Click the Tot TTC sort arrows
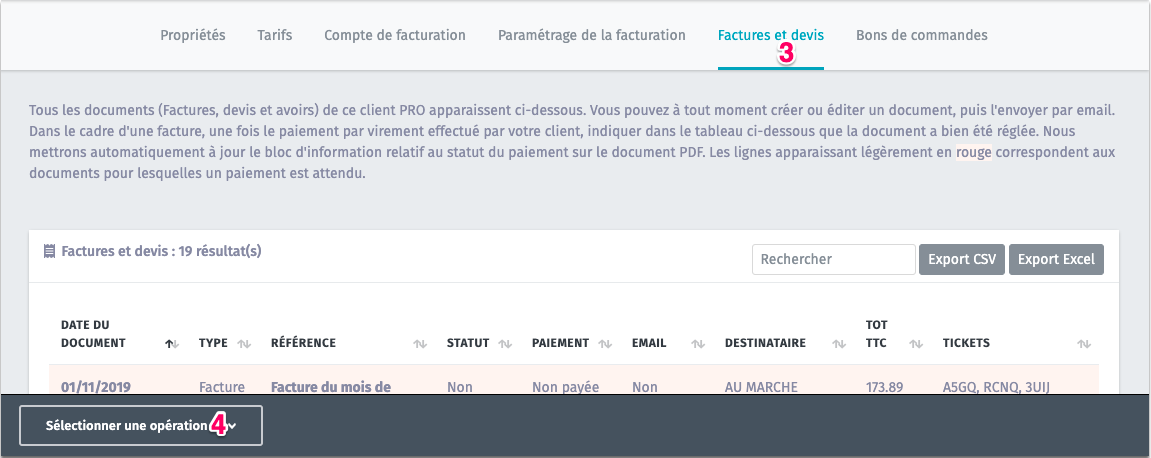Image resolution: width=1151 pixels, height=458 pixels. coord(915,343)
